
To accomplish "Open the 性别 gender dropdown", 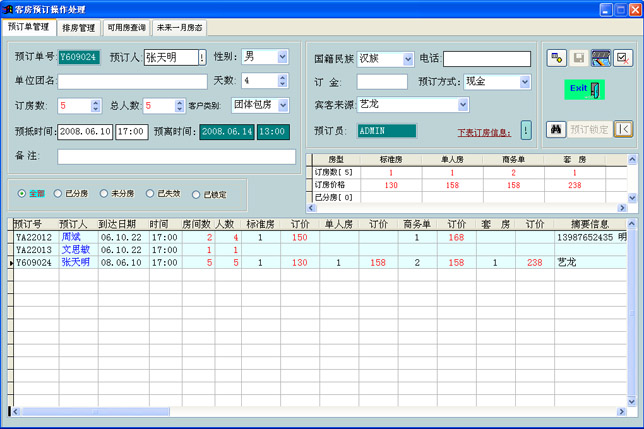I will 281,57.
